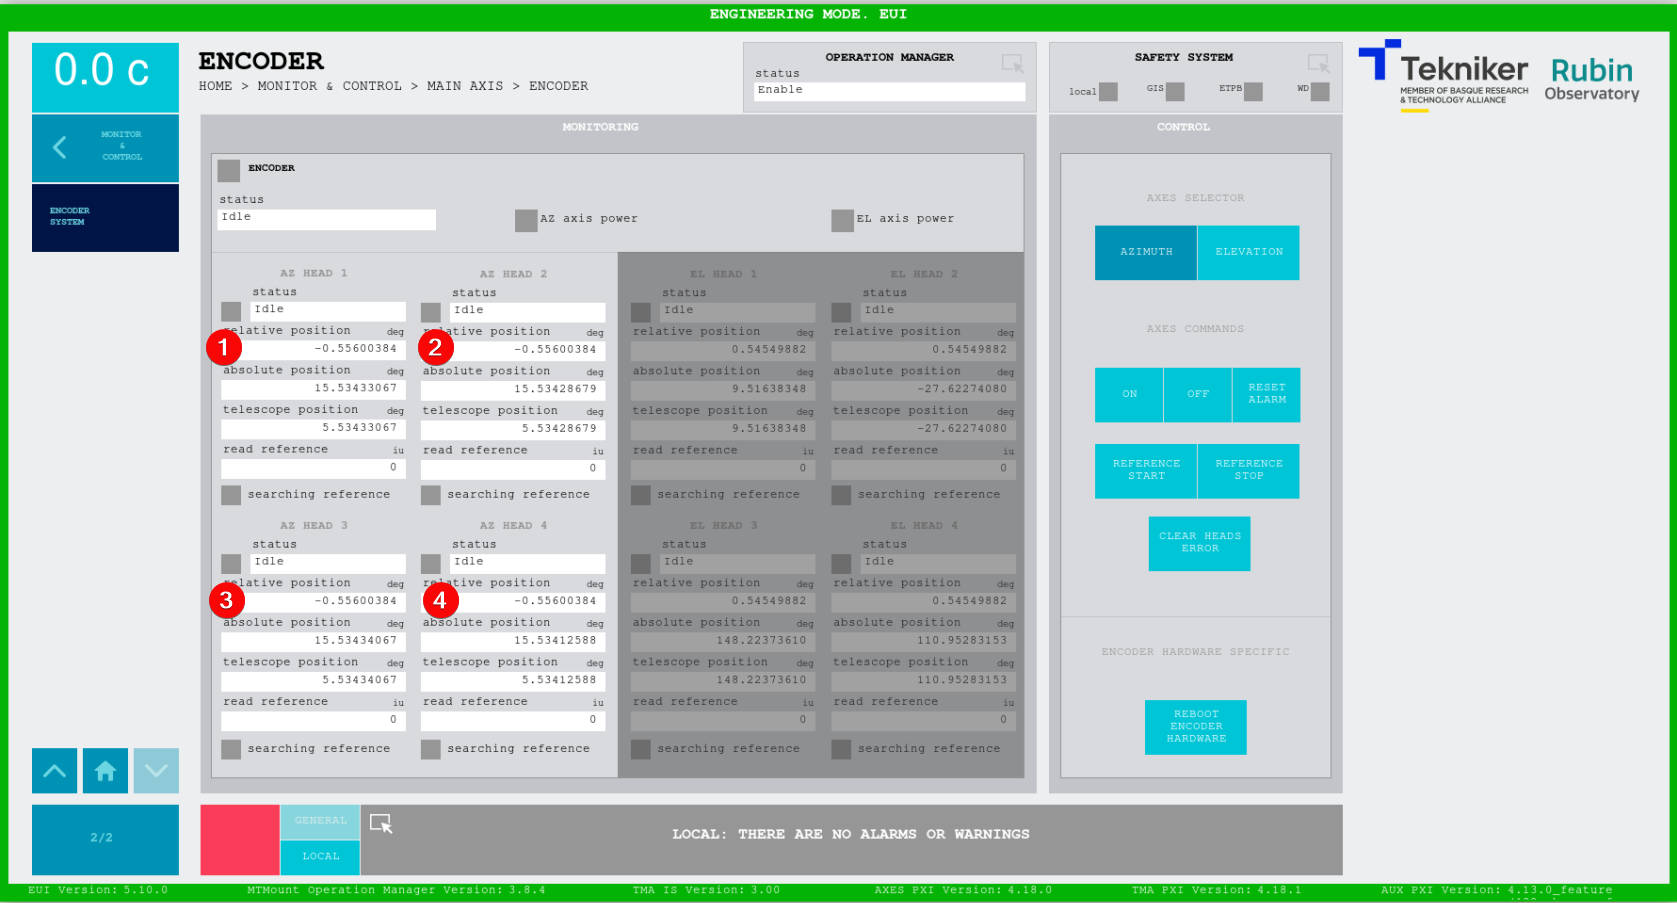Click the safety system ETPB indicator
1677x903 pixels.
(x=1253, y=92)
